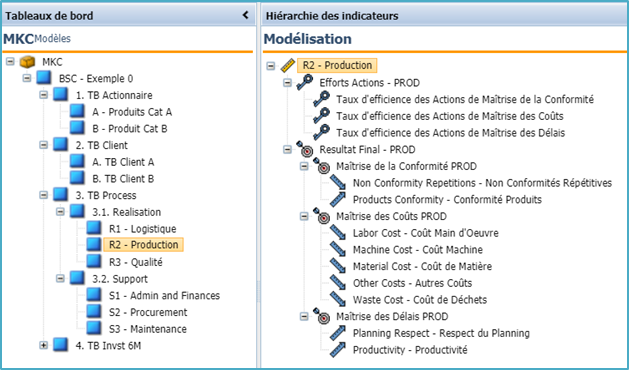Click the blue icon of A - Produits Cat A
This screenshot has width=629, height=370.
[77, 111]
